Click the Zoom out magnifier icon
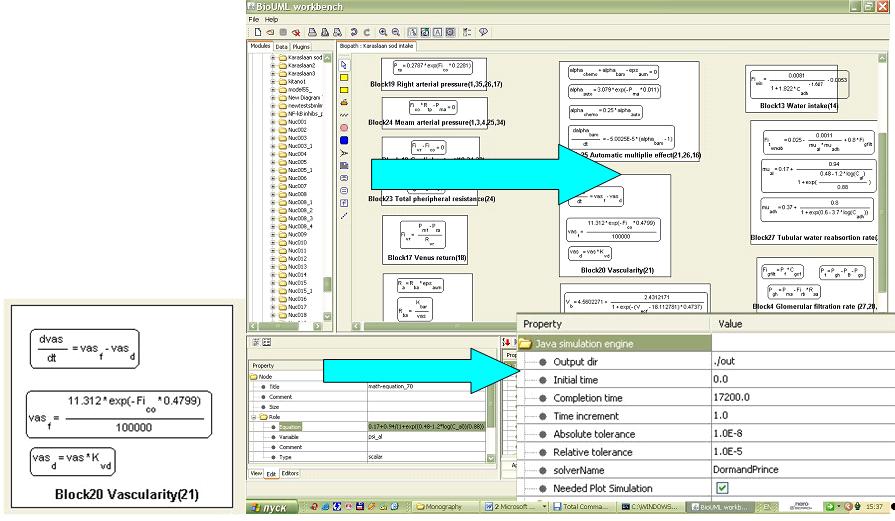895x521 pixels. coord(395,32)
